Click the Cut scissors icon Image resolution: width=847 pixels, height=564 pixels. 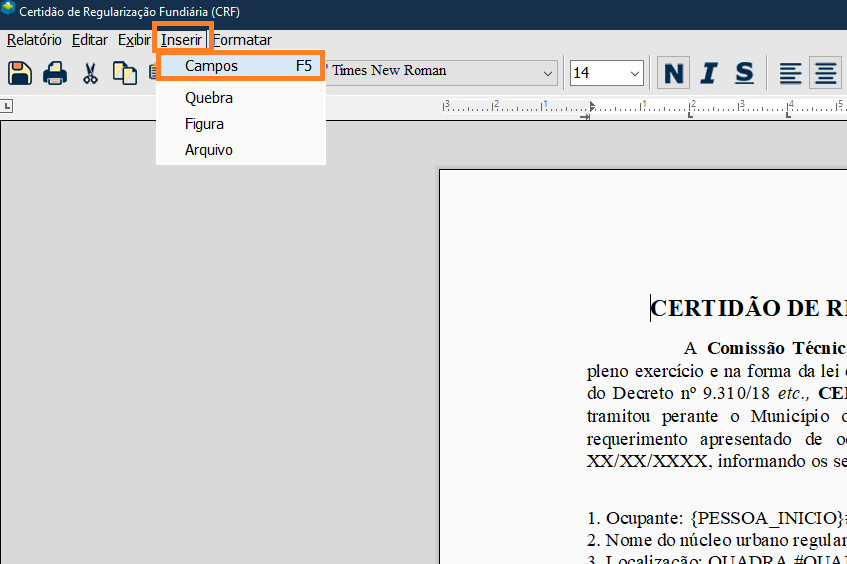(90, 73)
